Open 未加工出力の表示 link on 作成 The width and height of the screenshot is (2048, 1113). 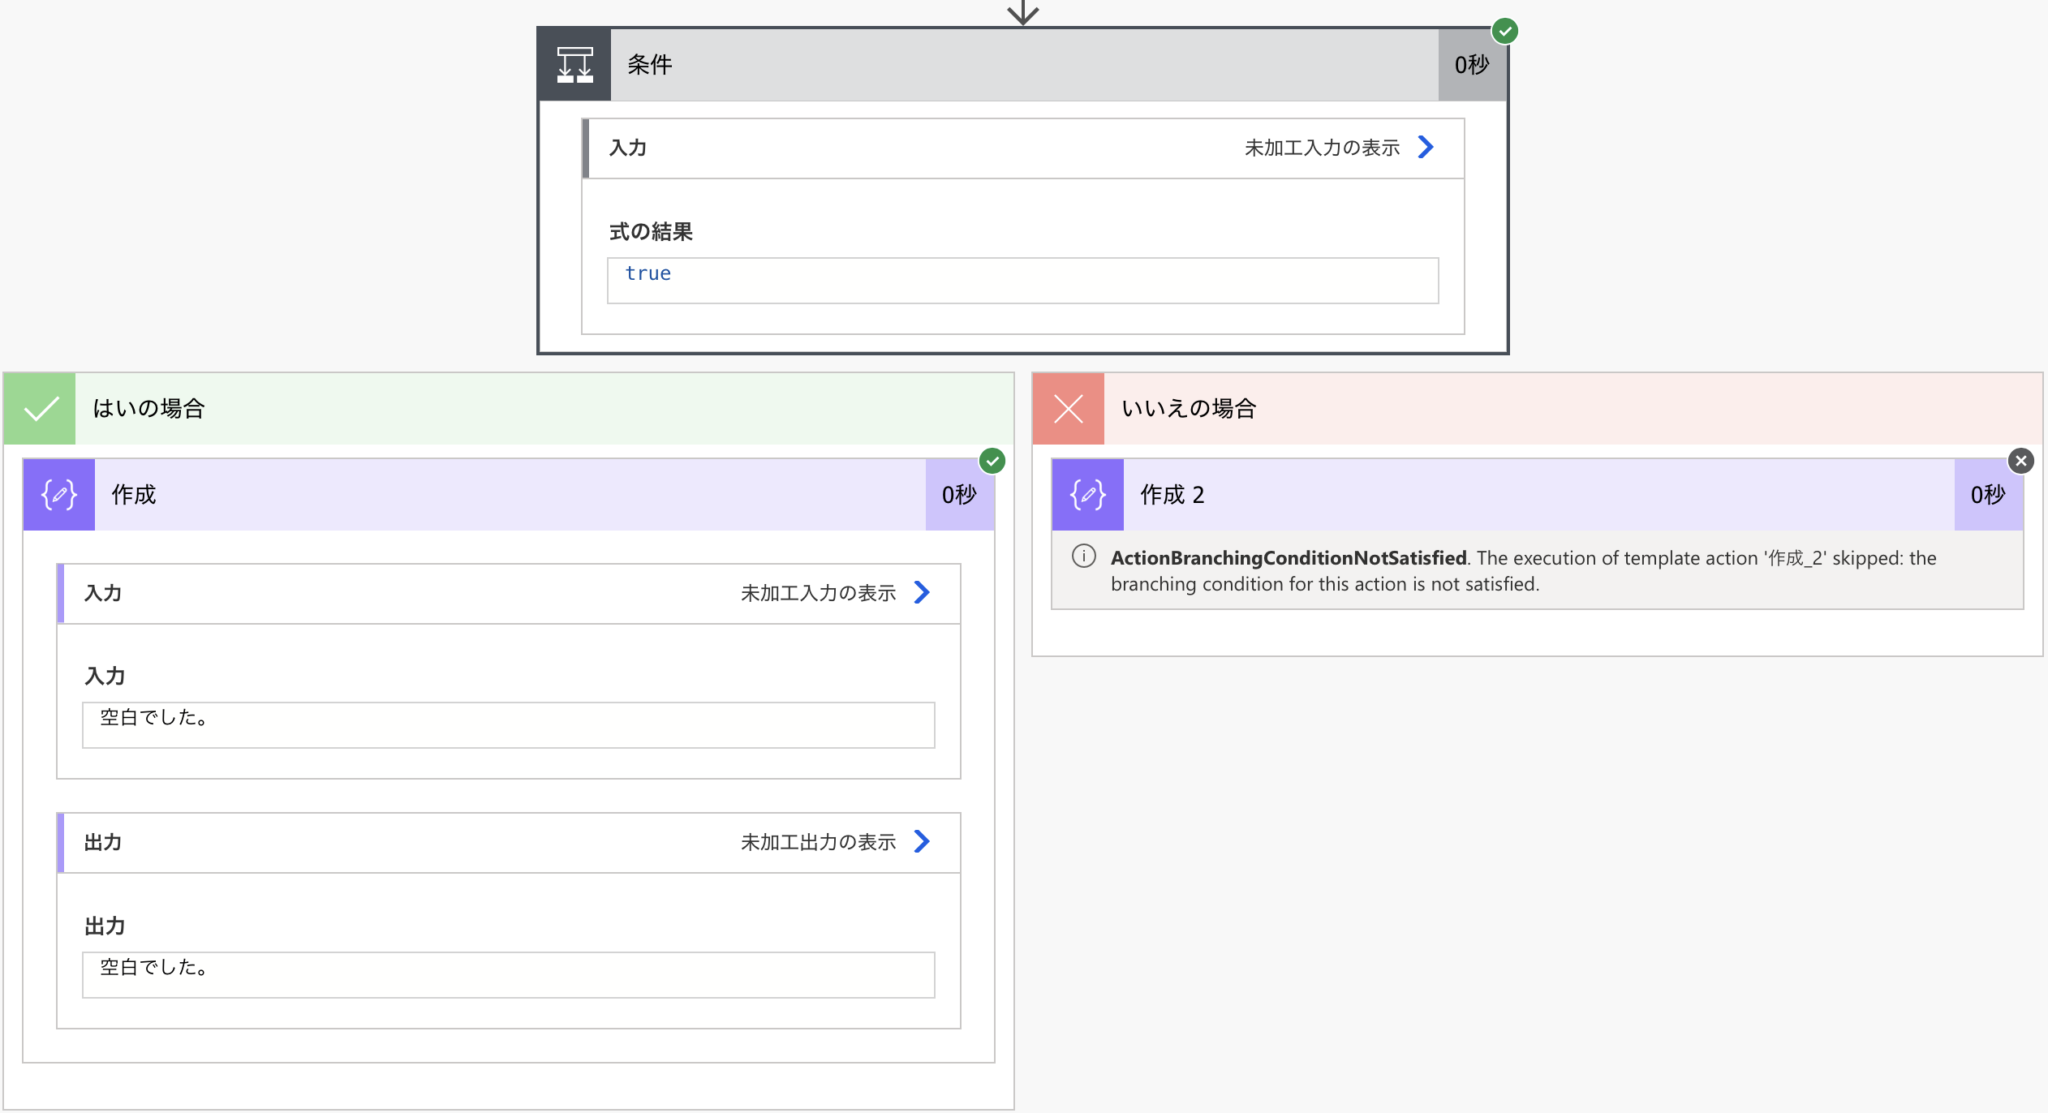tap(817, 841)
